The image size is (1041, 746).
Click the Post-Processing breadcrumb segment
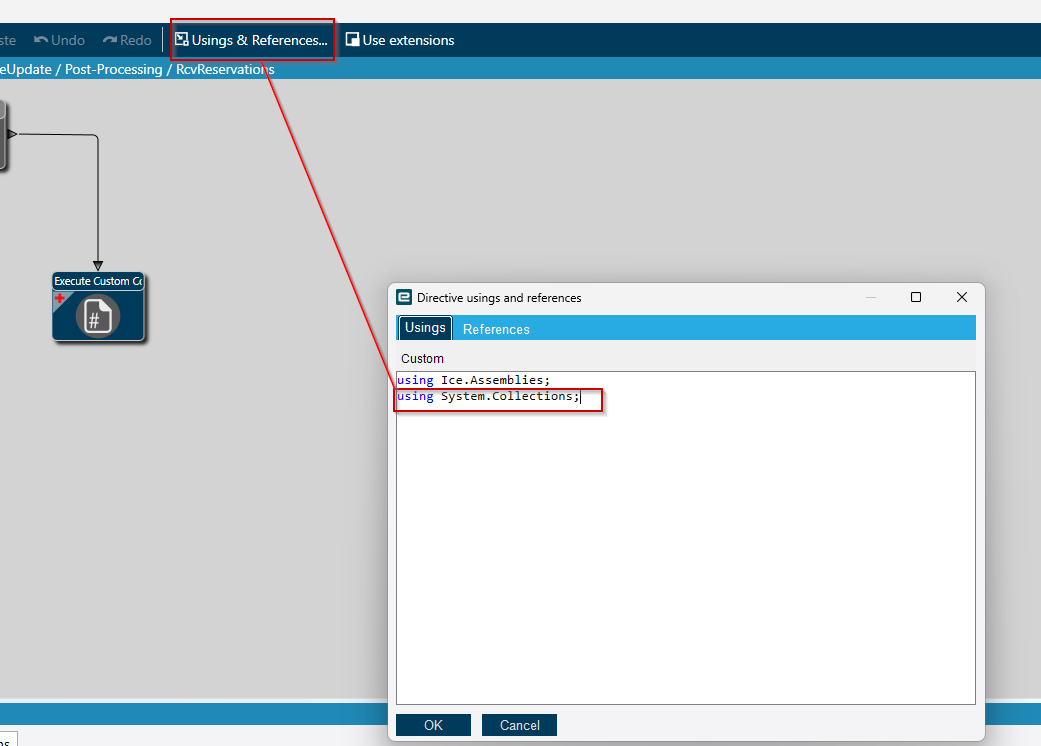click(114, 69)
